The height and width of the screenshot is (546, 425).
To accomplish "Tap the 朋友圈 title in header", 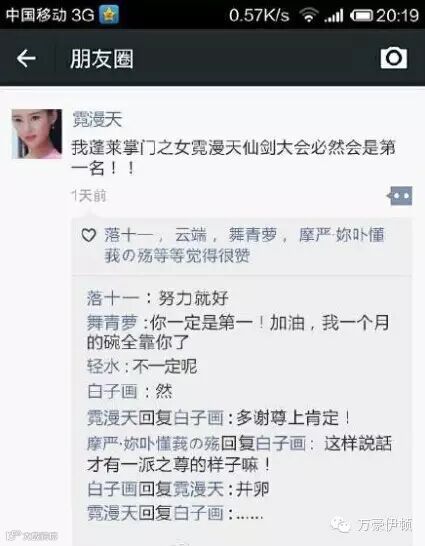I will coord(102,58).
